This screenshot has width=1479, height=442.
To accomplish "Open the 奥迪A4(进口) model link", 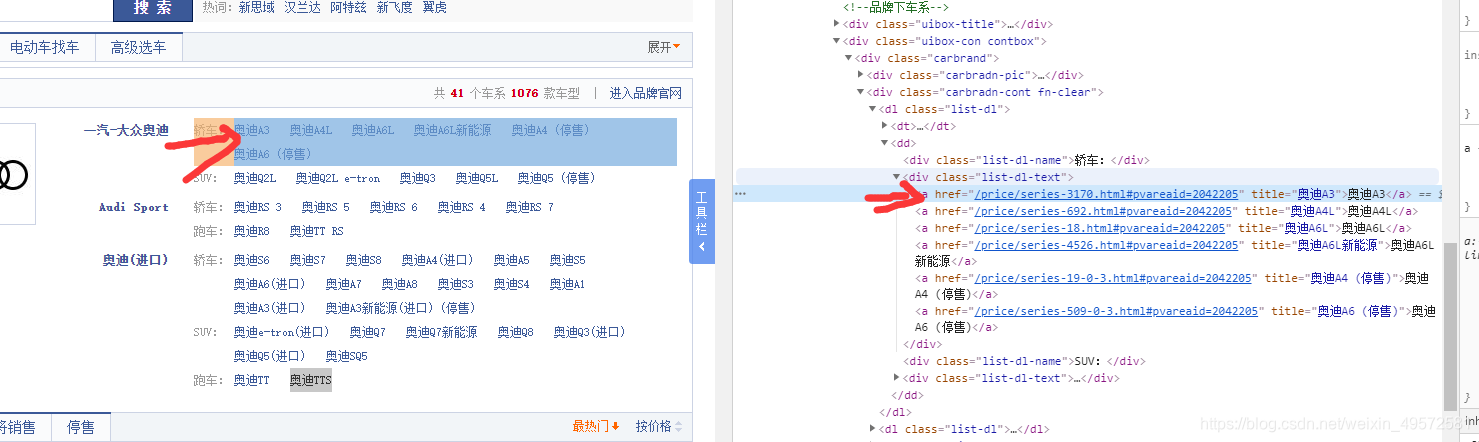I will 438,260.
